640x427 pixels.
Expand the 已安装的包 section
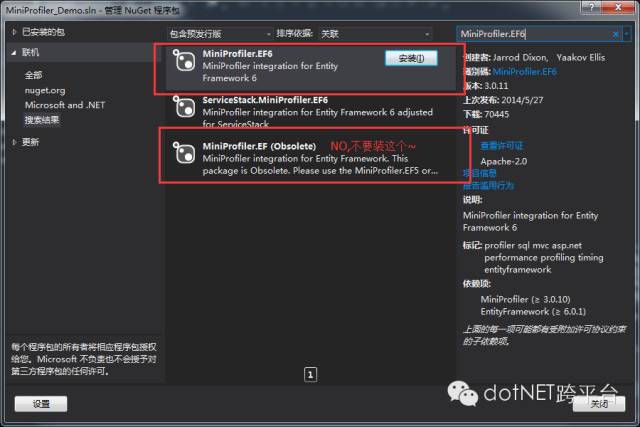(x=14, y=32)
